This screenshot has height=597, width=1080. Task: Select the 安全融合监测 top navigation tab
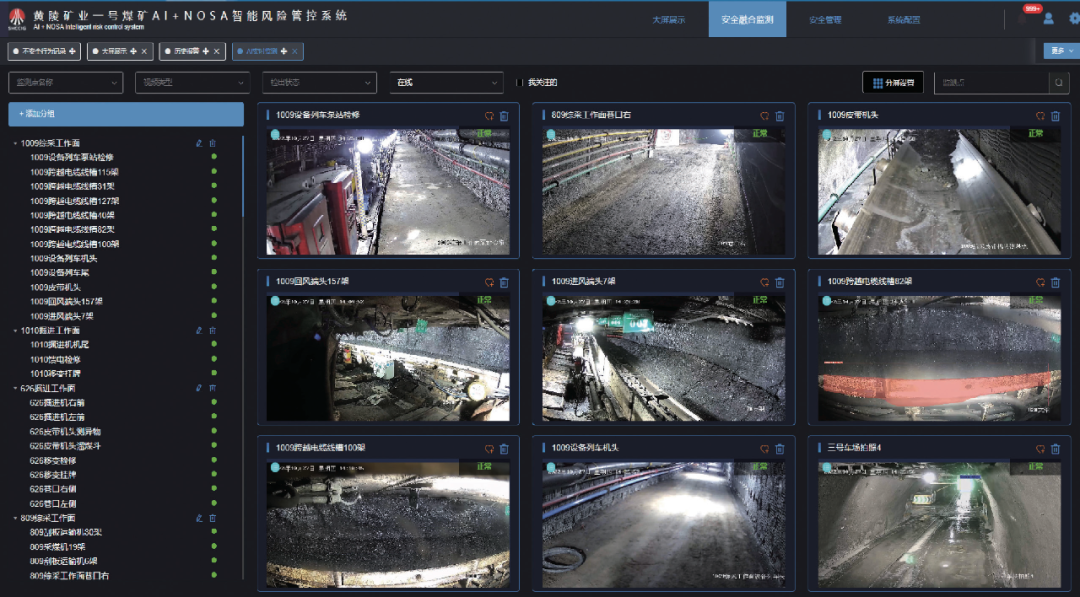pos(747,19)
